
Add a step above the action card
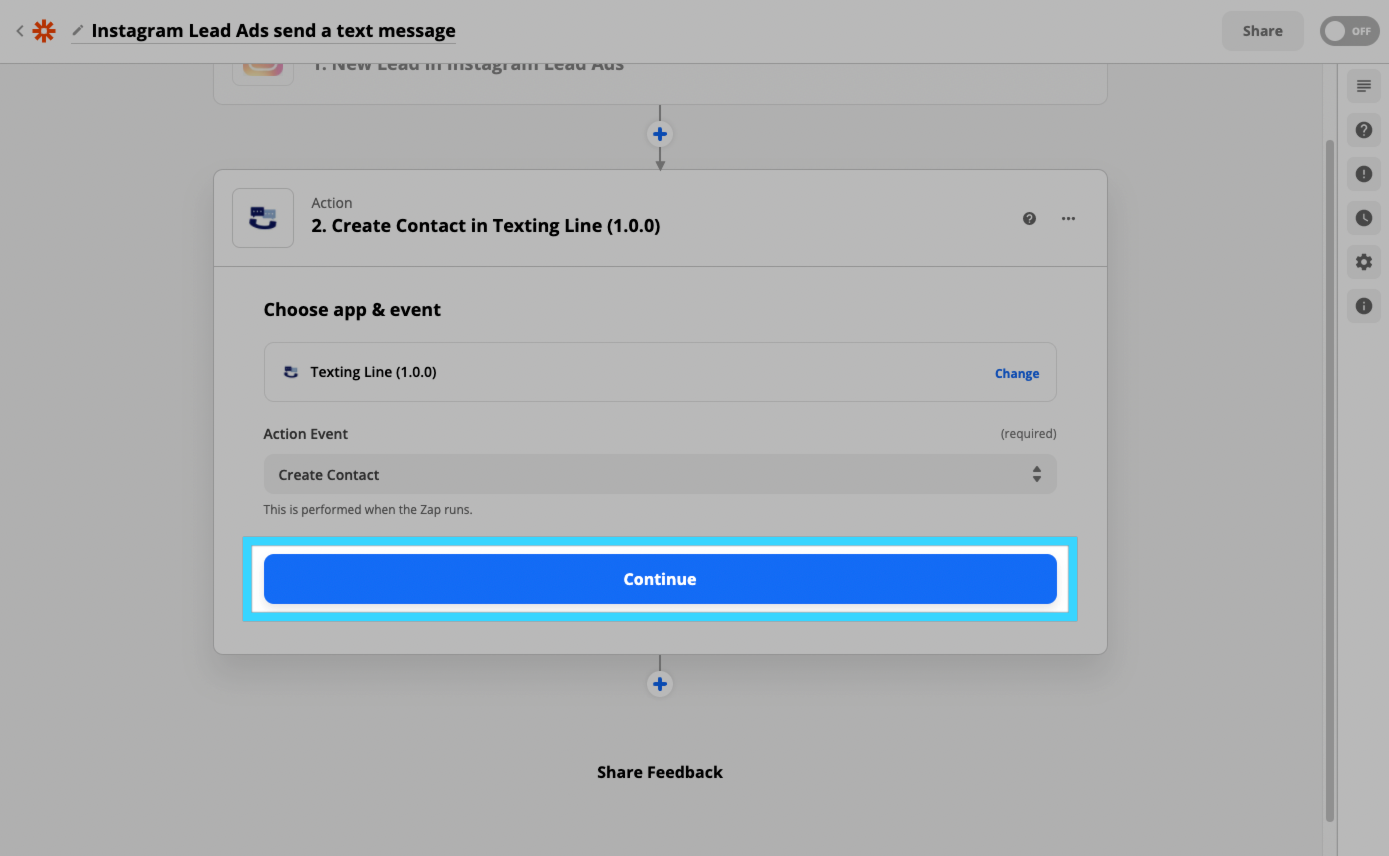(660, 134)
